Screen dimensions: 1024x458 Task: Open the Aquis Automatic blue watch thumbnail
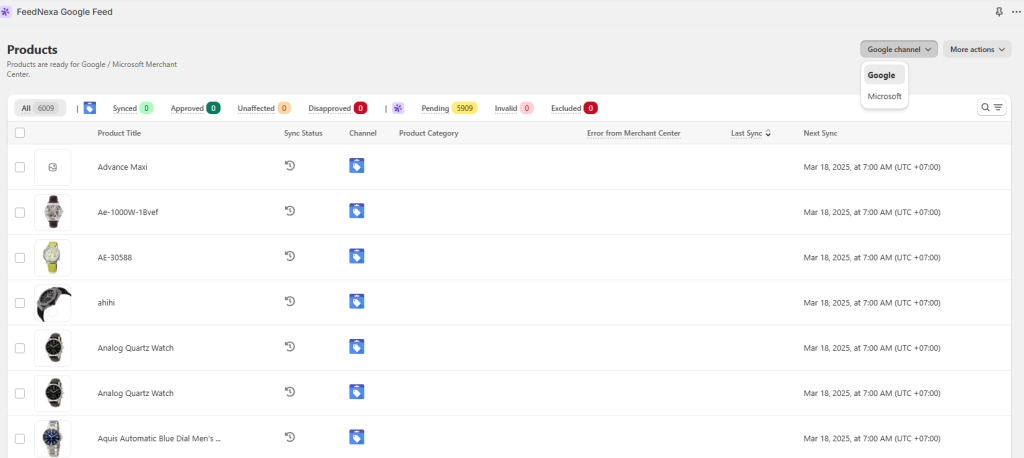(x=53, y=438)
